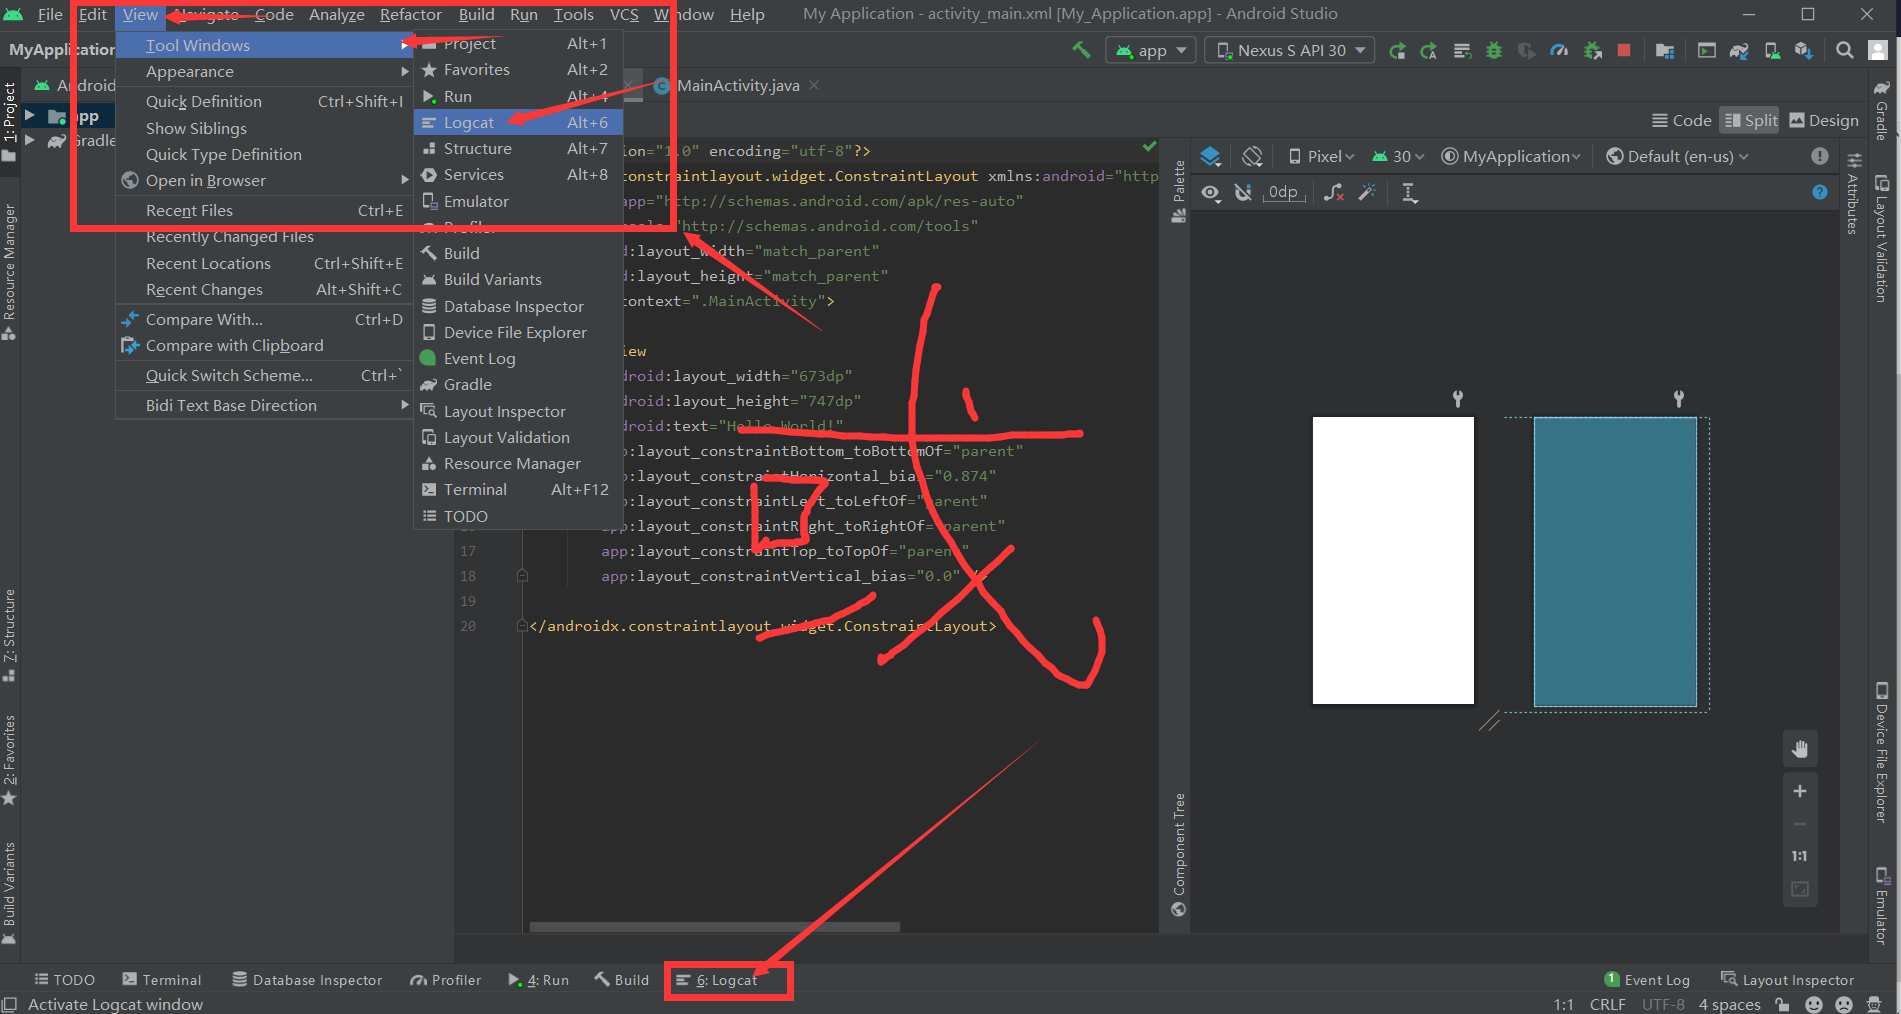This screenshot has width=1901, height=1014.
Task: Open the Event Log in status bar
Action: [1647, 980]
